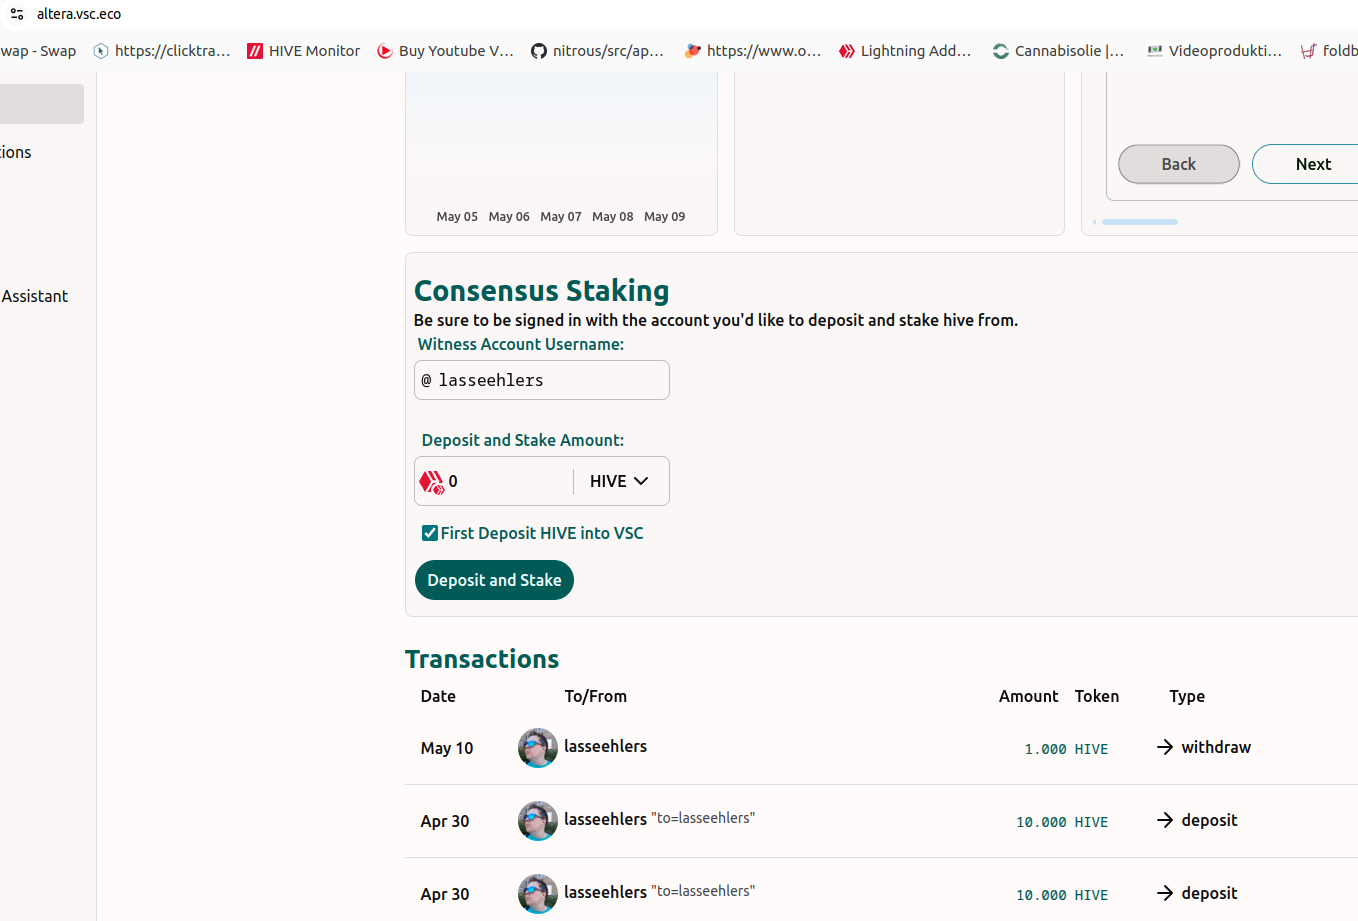This screenshot has width=1358, height=921.
Task: Click the deposit amount input field
Action: tap(506, 481)
